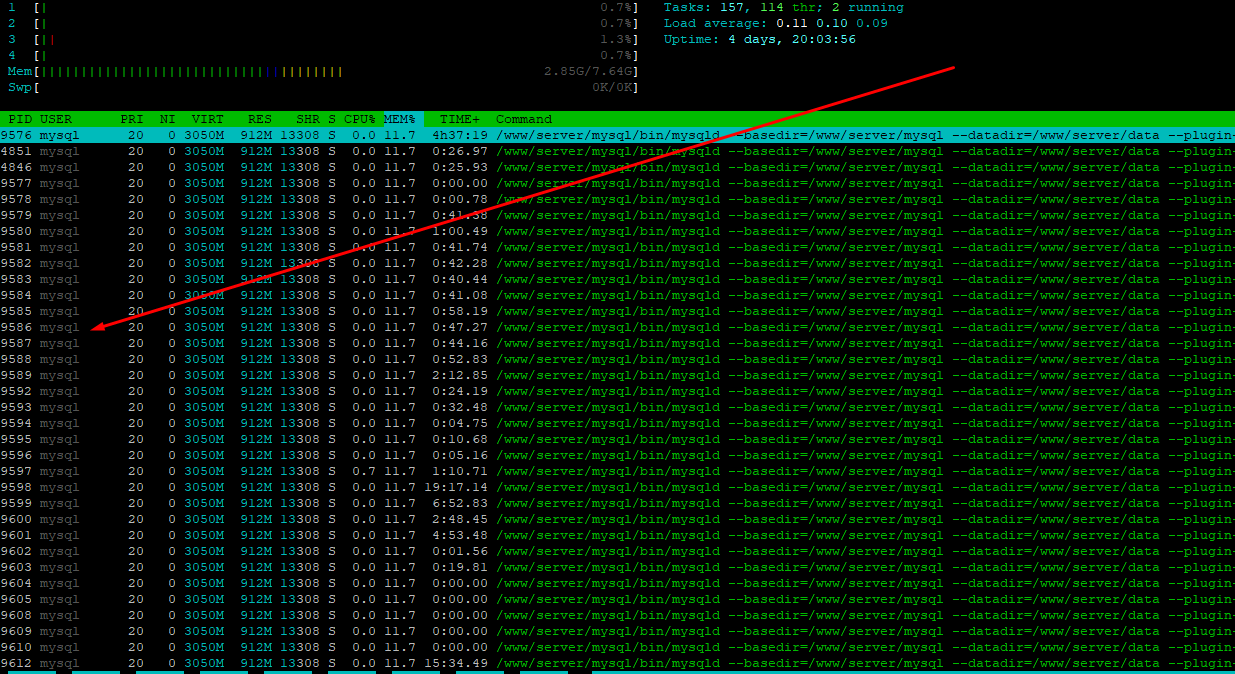Click the PRI column header
Image resolution: width=1235 pixels, height=674 pixels.
tap(132, 119)
